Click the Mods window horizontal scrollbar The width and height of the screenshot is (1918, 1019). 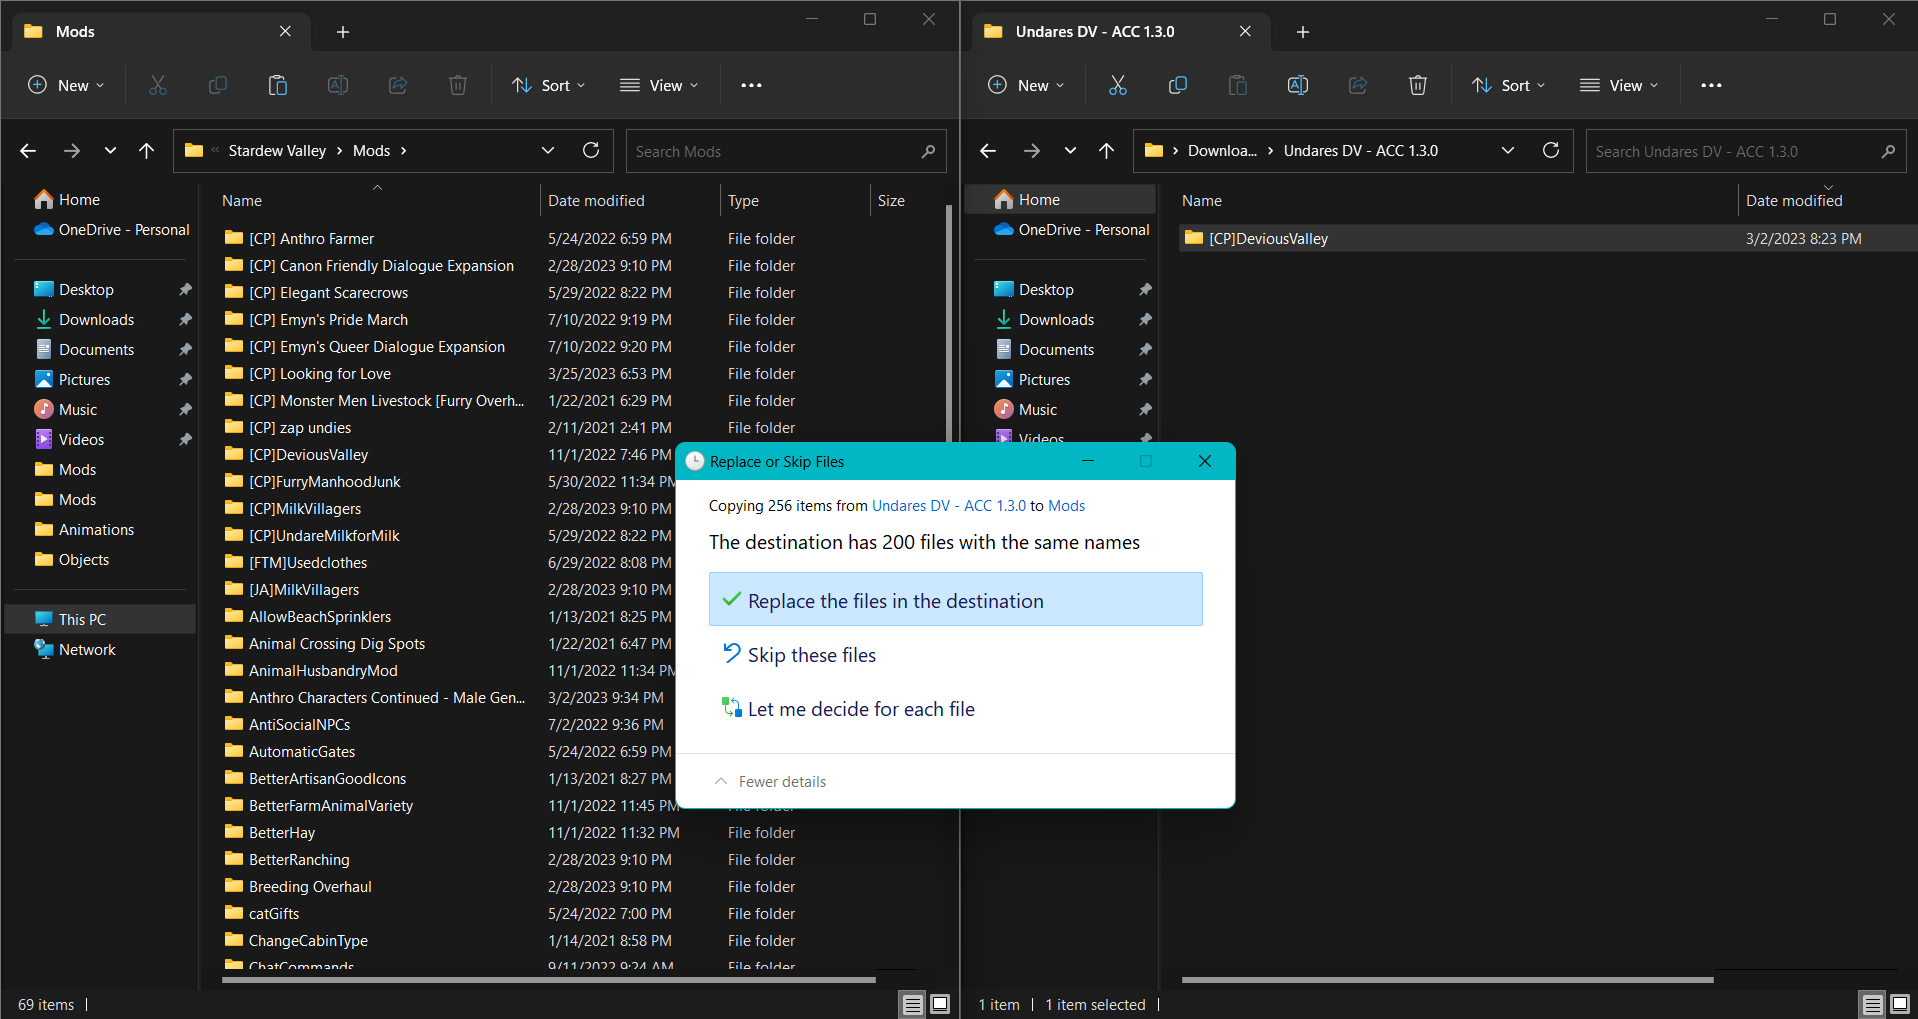[548, 980]
